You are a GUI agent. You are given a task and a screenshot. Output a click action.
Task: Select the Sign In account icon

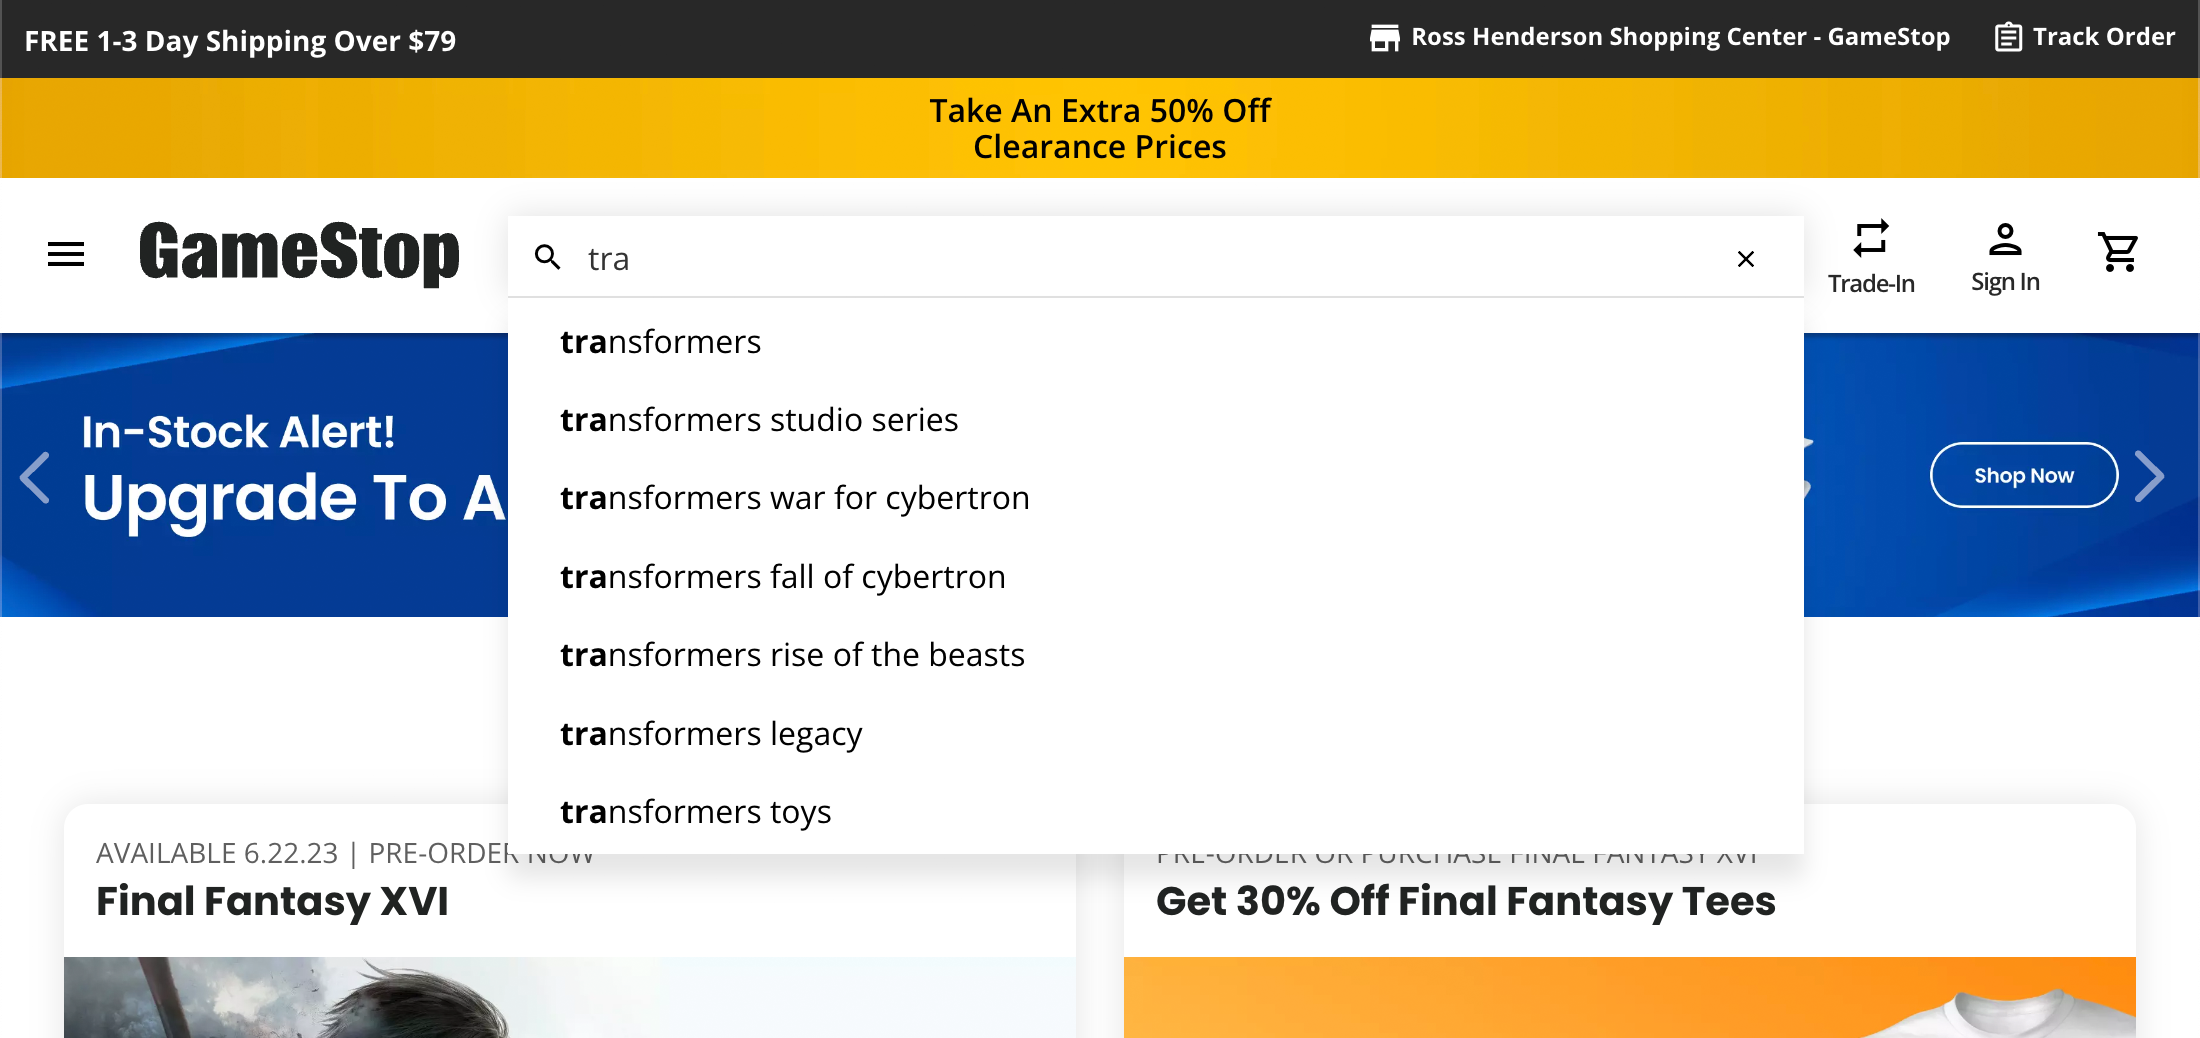(x=2005, y=238)
